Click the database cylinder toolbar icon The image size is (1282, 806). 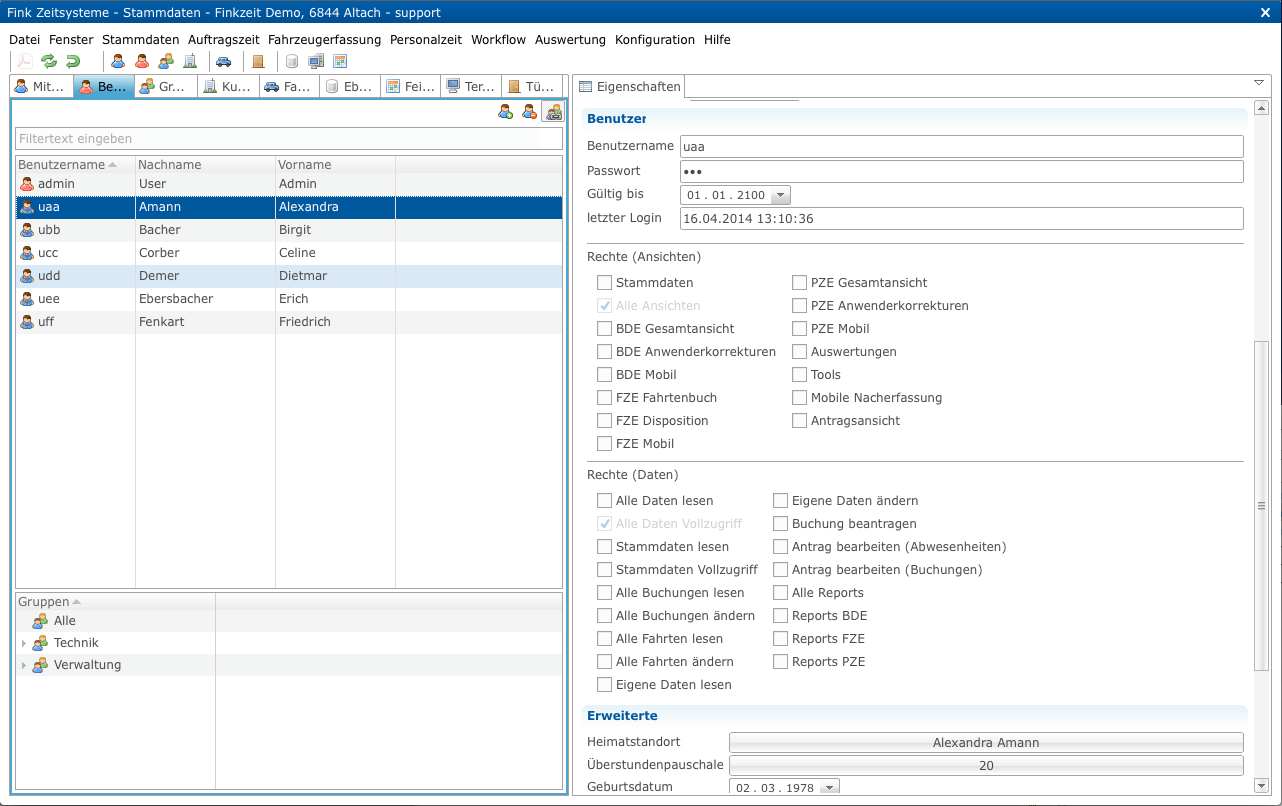click(x=292, y=62)
